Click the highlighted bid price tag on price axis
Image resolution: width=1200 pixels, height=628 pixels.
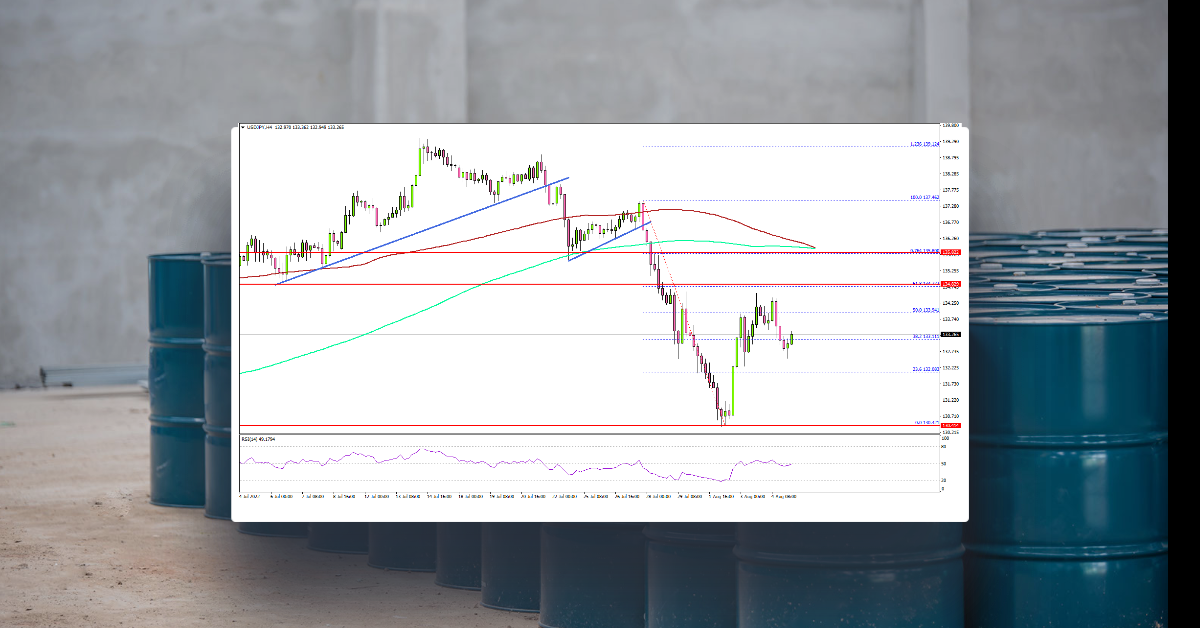click(x=948, y=335)
